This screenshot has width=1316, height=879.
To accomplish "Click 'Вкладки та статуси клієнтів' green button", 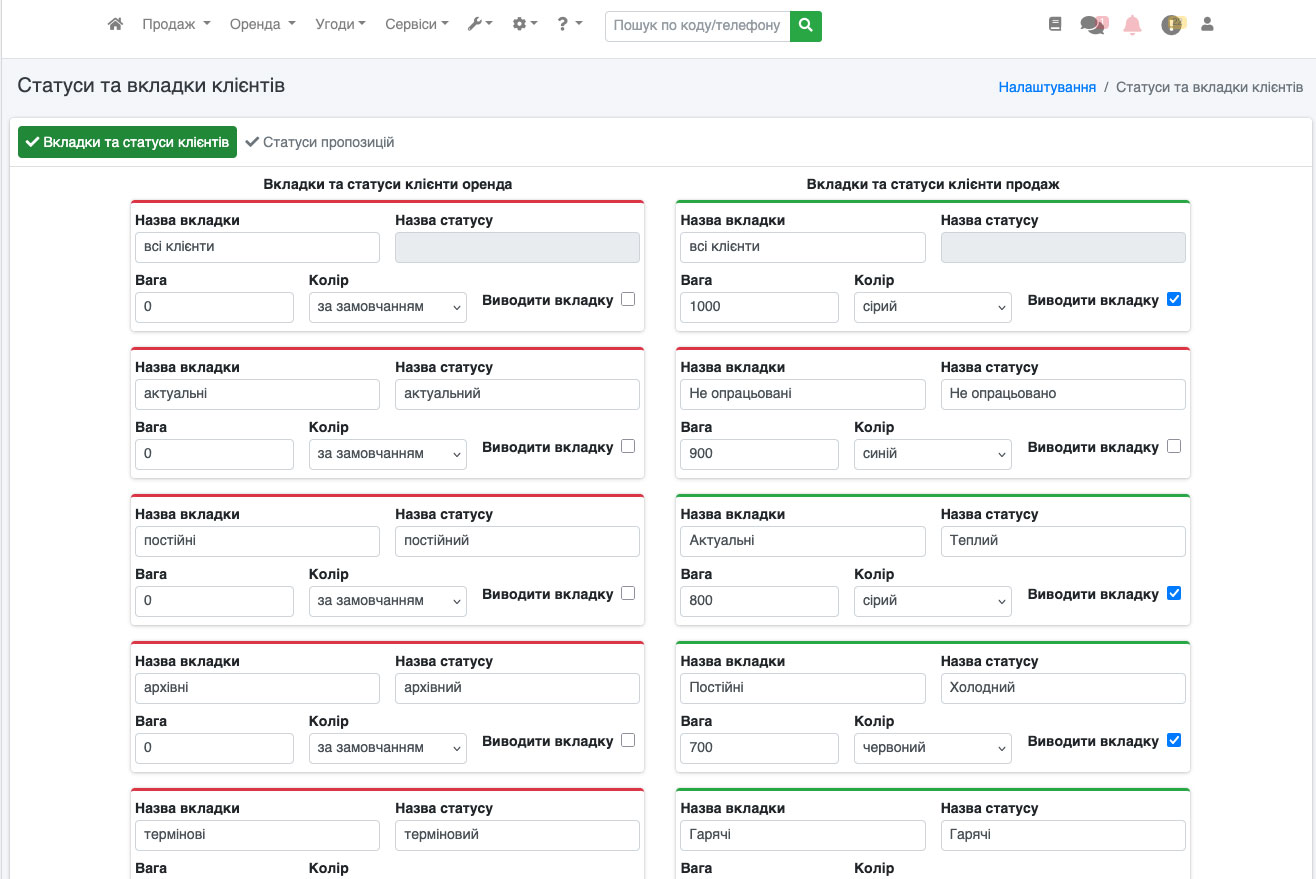I will (127, 142).
